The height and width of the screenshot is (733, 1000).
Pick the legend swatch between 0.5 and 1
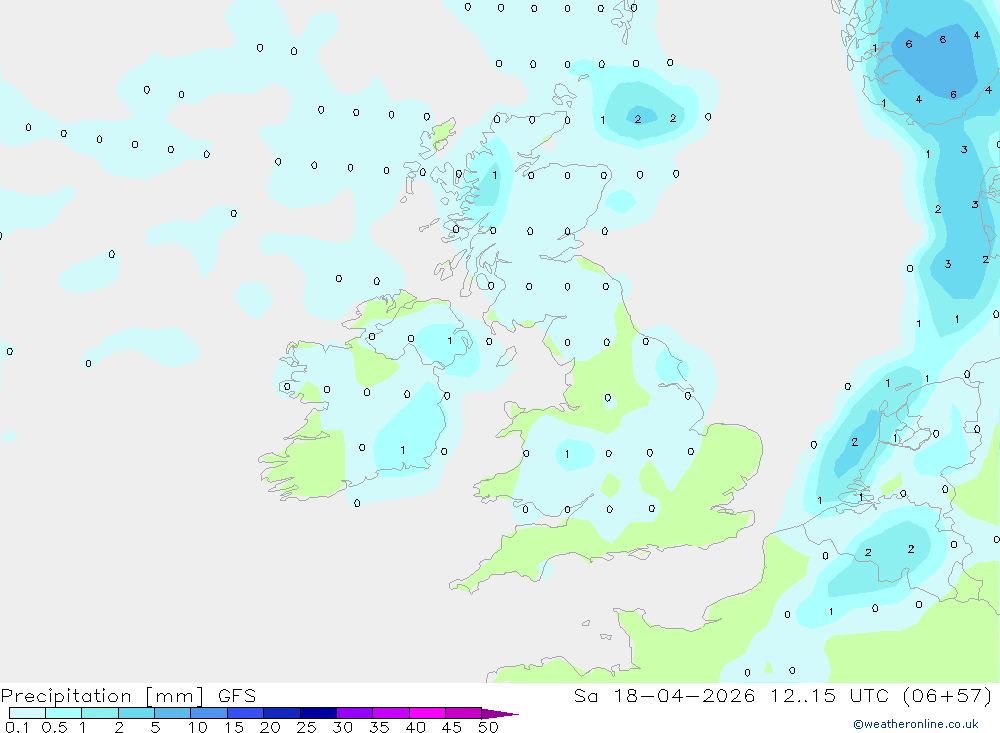[x=63, y=713]
